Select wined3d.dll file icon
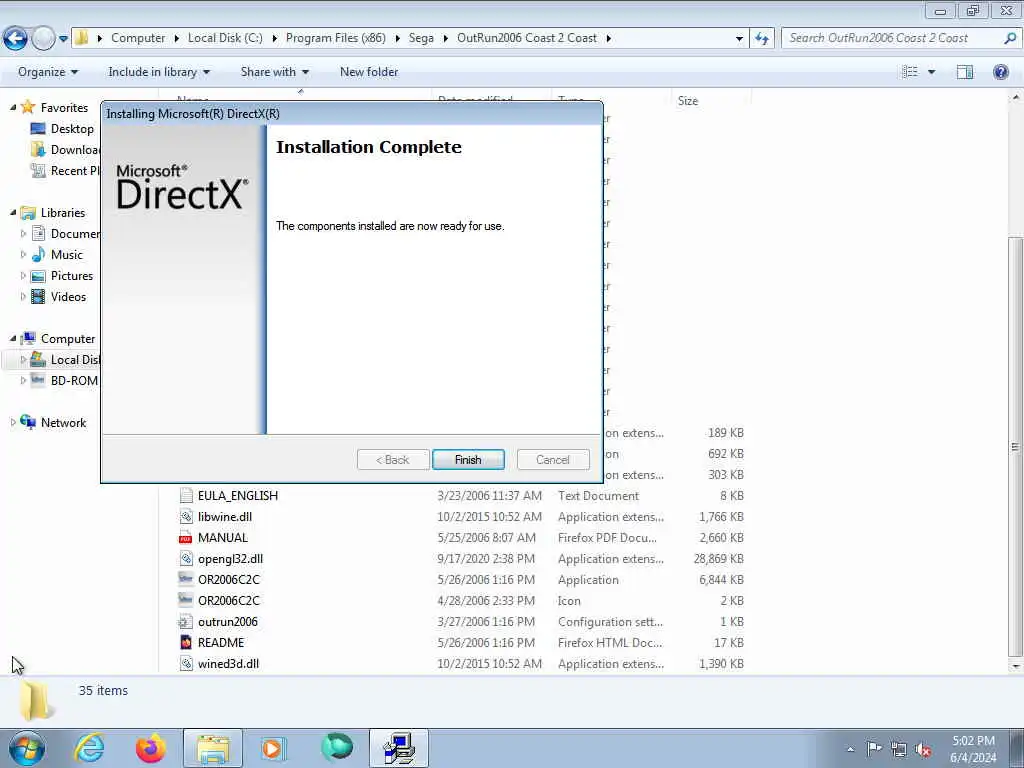Viewport: 1024px width, 768px height. click(185, 664)
